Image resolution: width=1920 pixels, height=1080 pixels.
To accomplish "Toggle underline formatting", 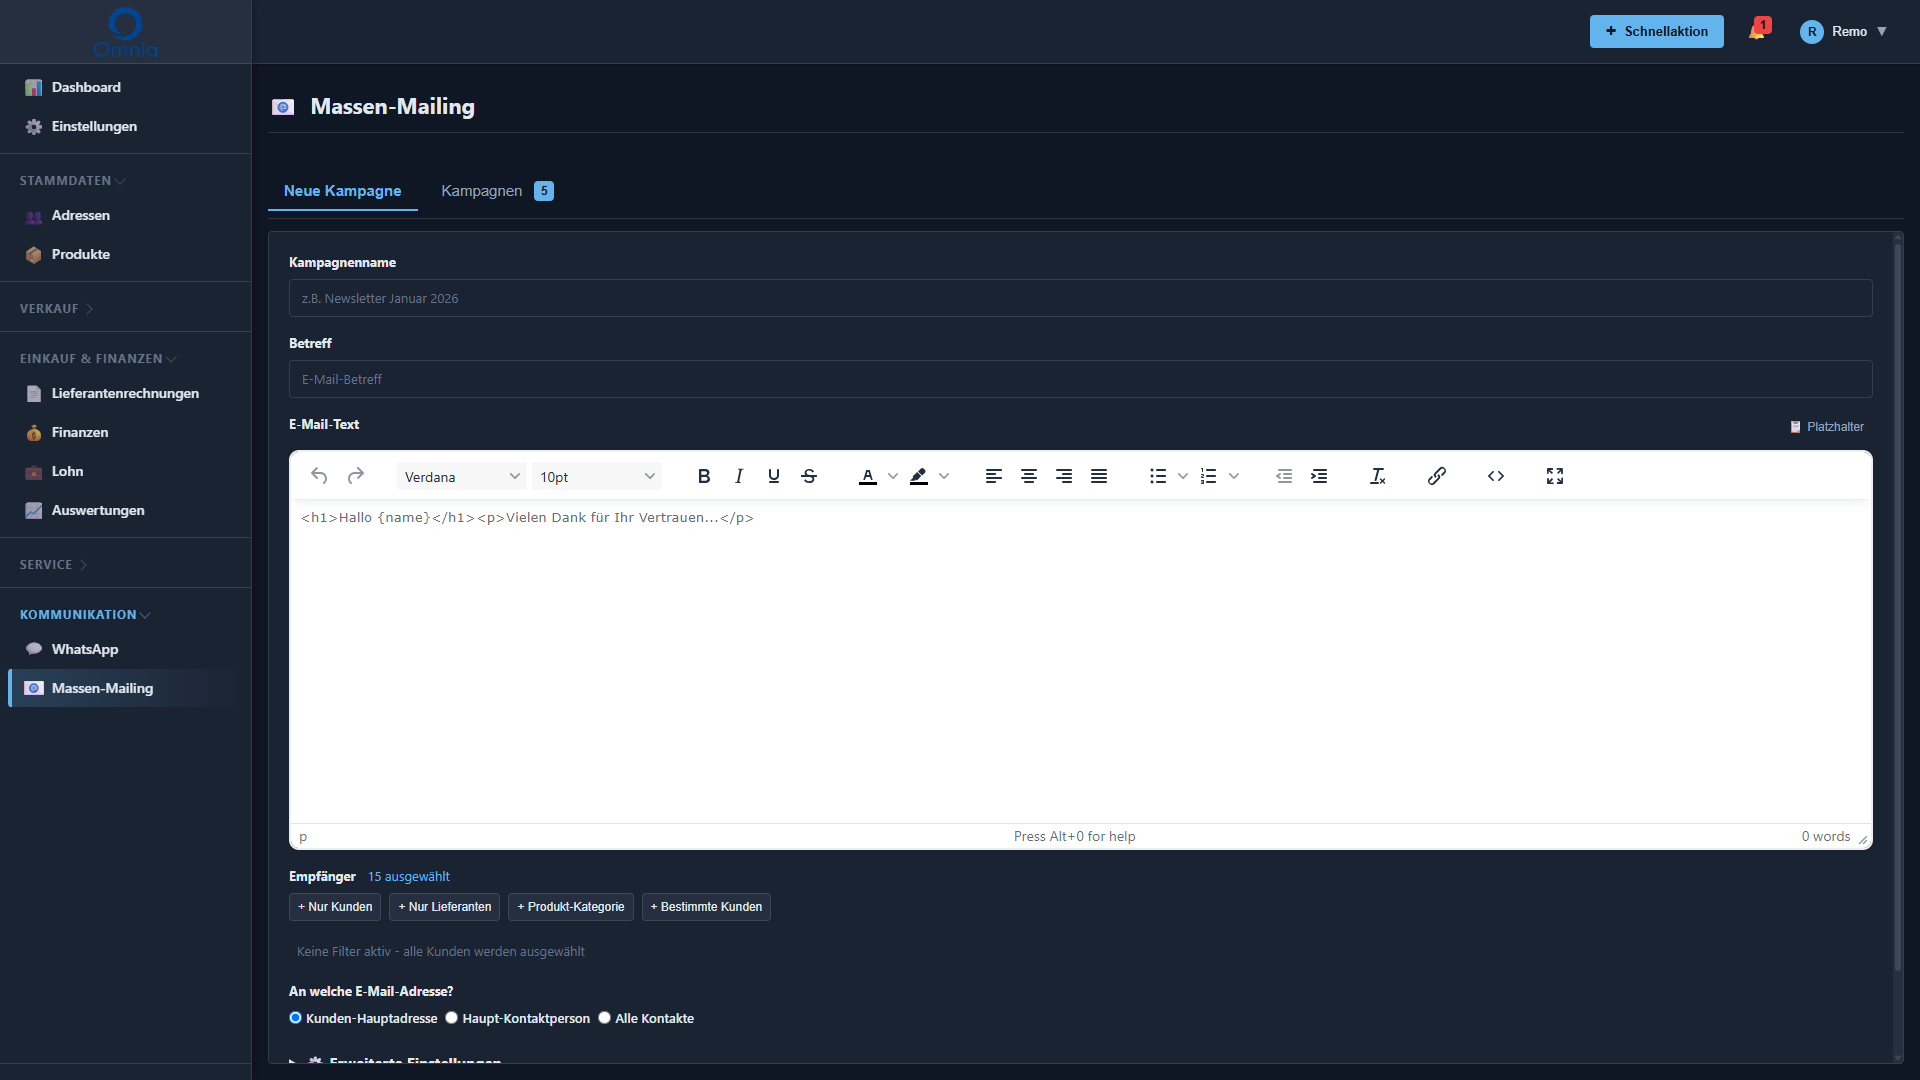I will tap(774, 476).
